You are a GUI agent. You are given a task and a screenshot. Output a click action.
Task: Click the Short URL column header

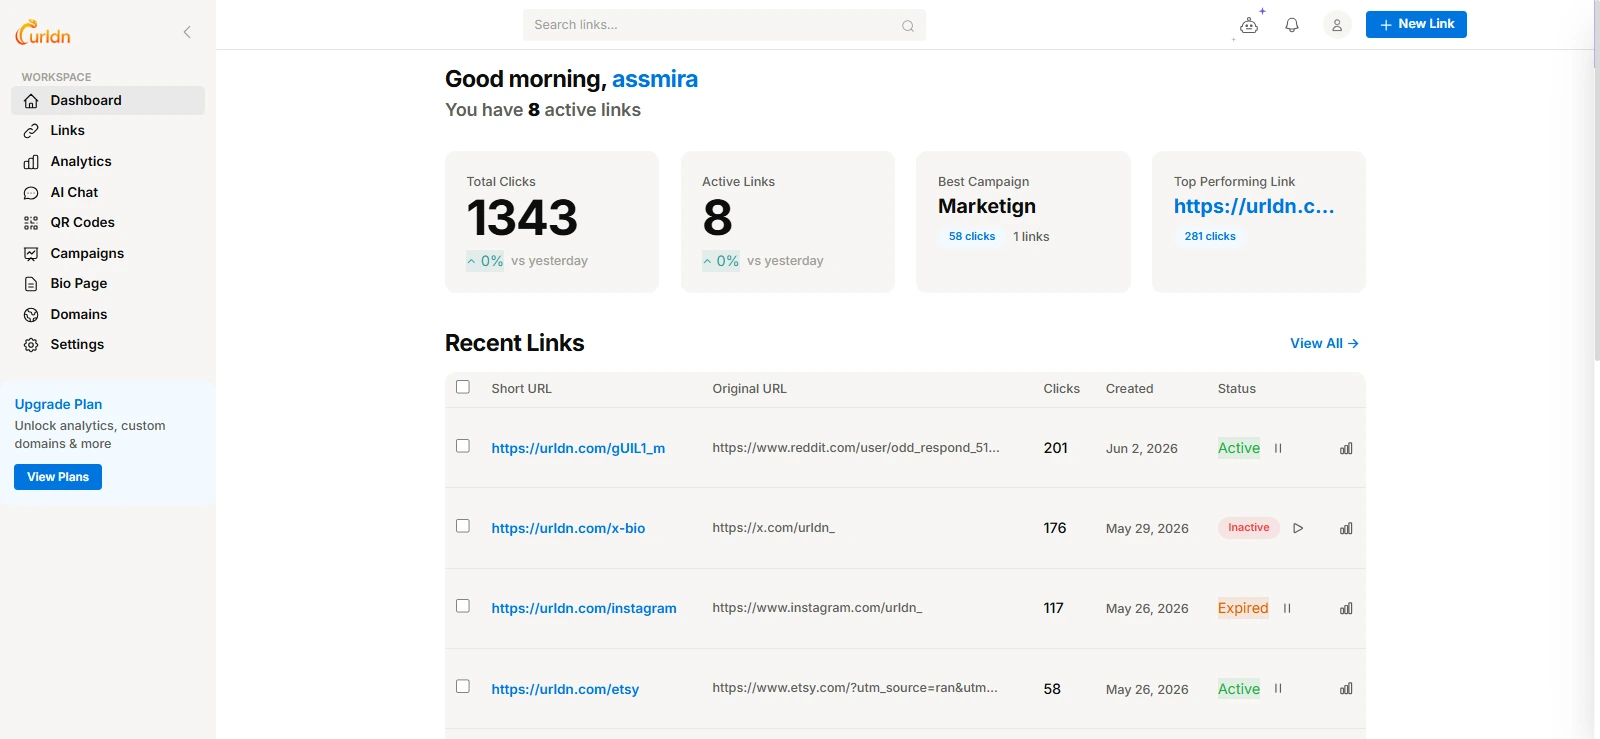pyautogui.click(x=521, y=389)
